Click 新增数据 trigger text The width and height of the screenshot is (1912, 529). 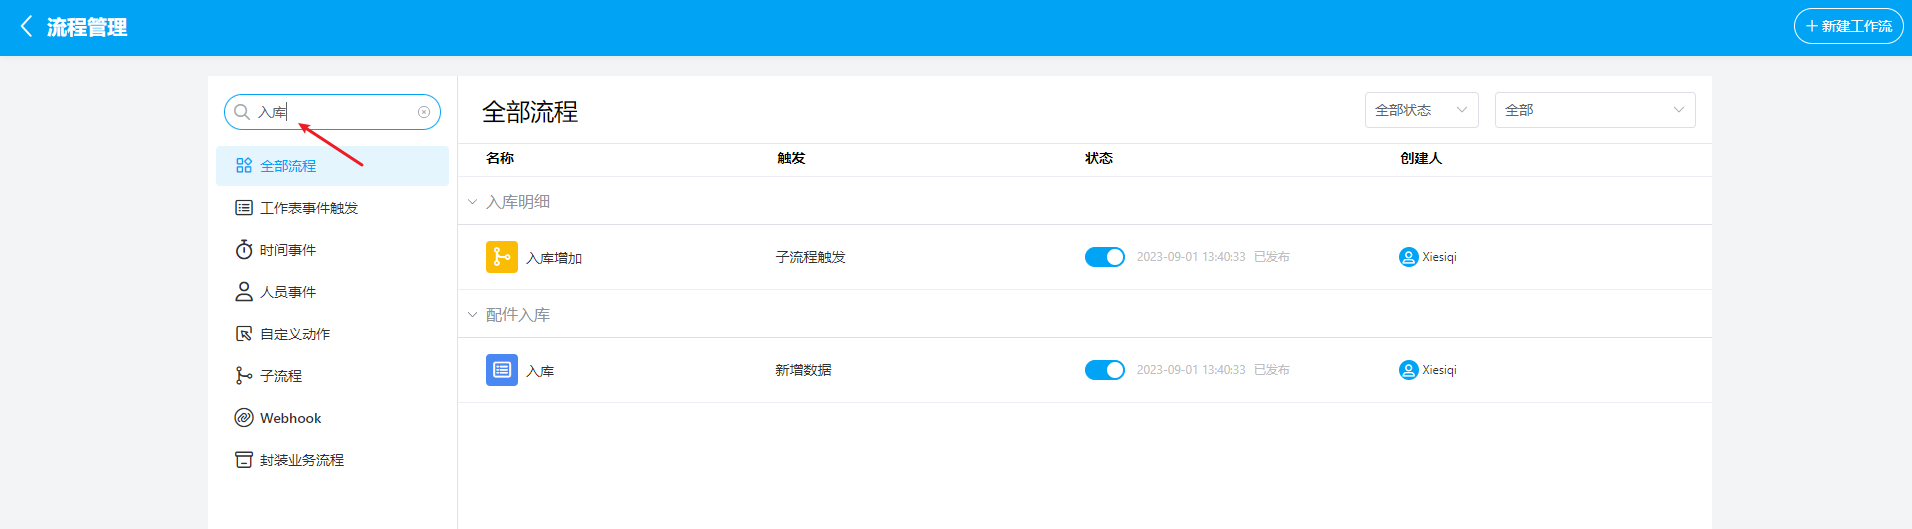804,370
